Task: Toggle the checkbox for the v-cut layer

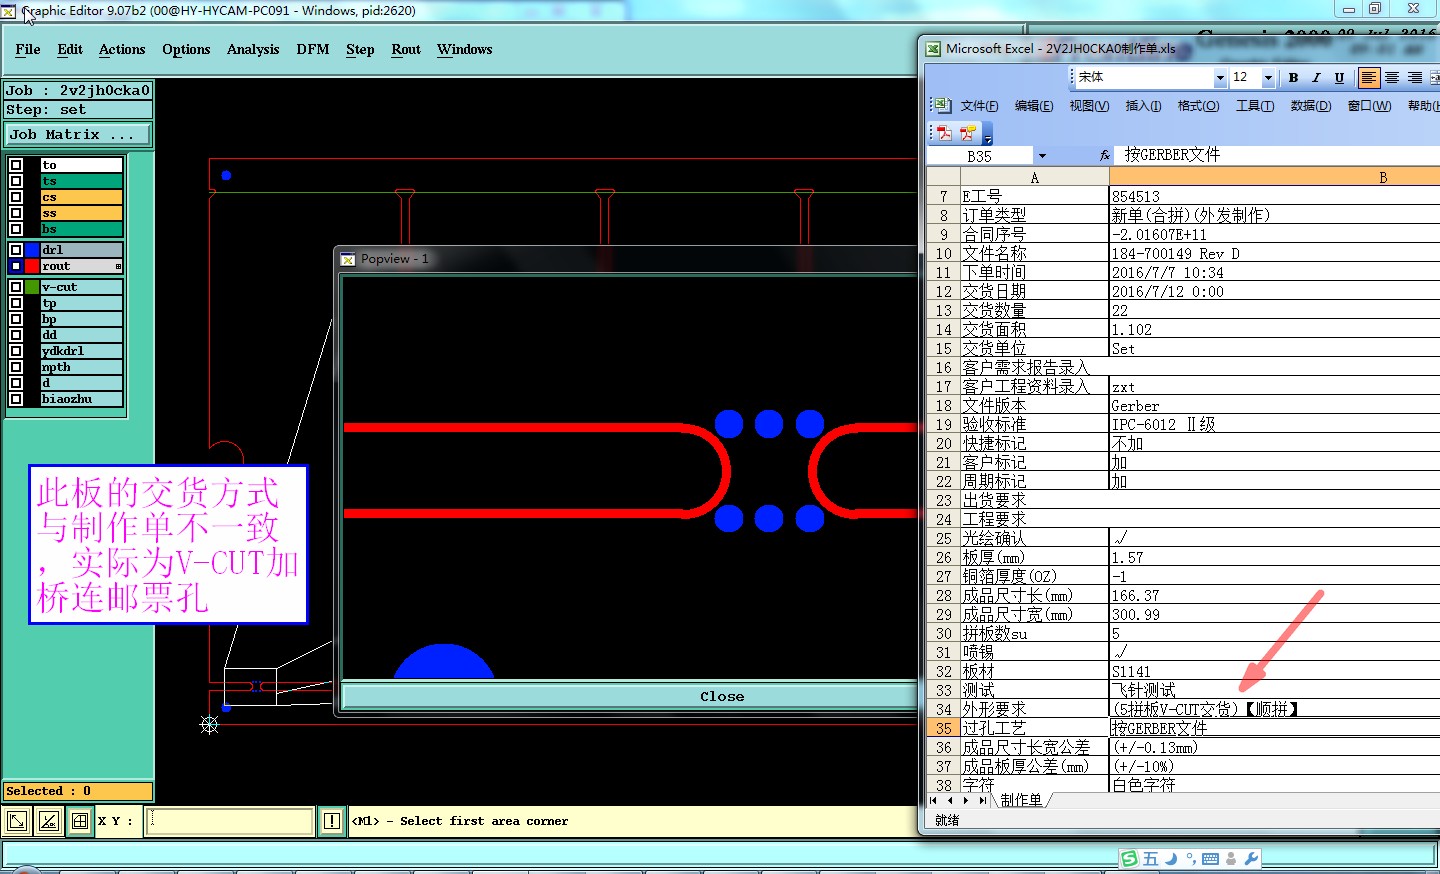Action: click(16, 287)
